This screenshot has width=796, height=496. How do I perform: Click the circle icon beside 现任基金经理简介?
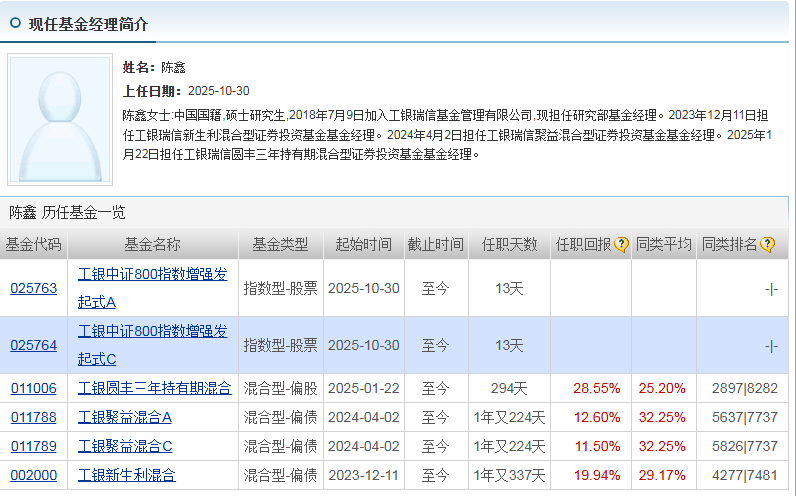(x=15, y=23)
